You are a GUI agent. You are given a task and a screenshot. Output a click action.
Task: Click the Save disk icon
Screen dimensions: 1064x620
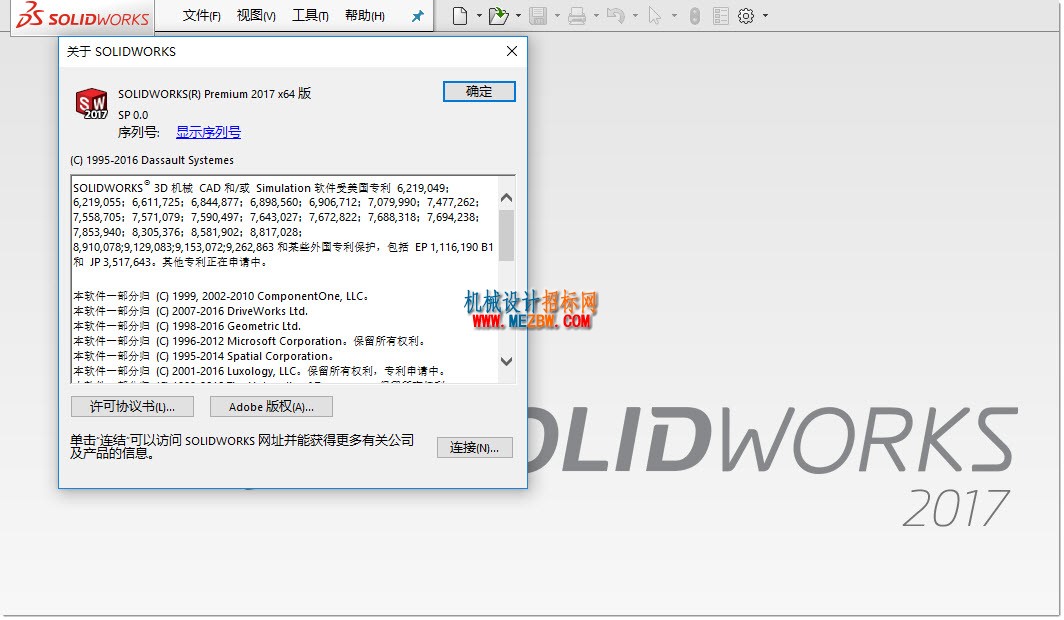tap(538, 16)
